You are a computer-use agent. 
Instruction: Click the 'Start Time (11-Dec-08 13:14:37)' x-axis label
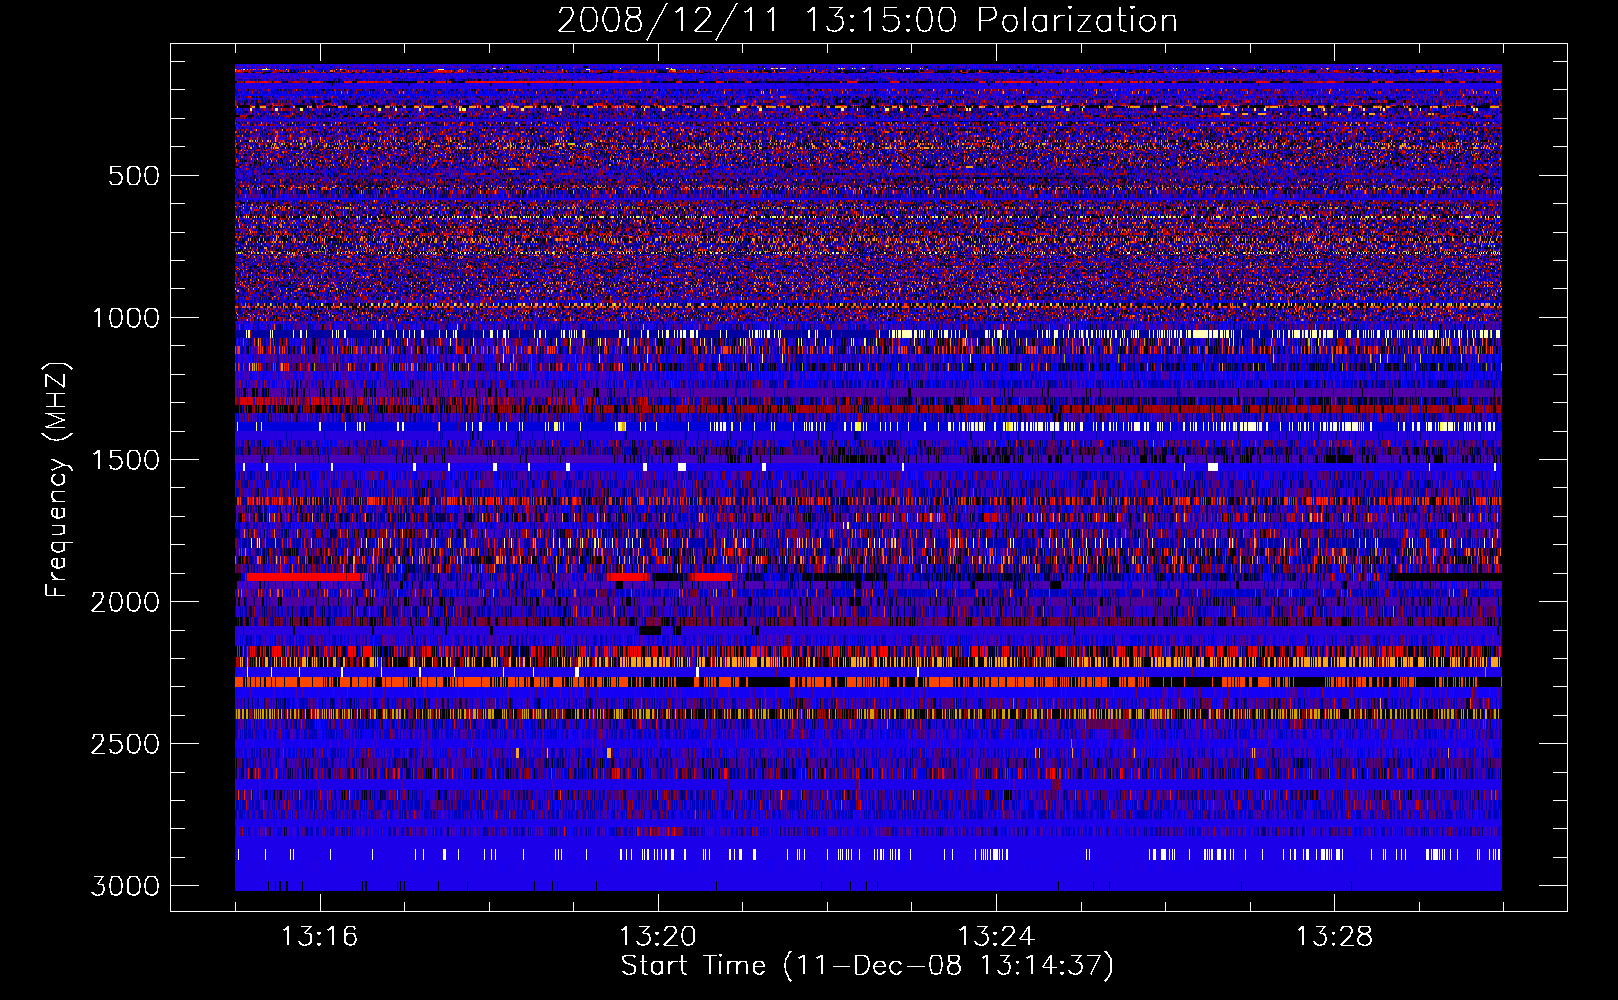867,966
